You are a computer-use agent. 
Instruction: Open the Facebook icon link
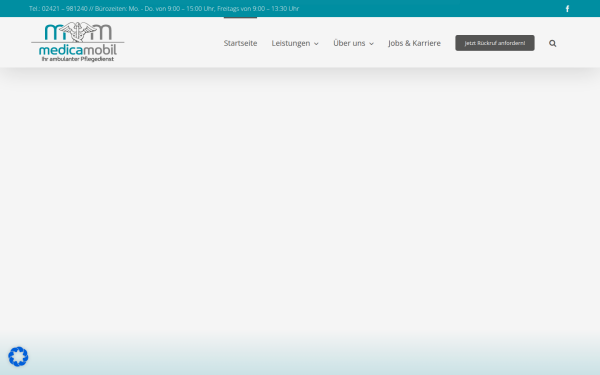click(x=567, y=8)
